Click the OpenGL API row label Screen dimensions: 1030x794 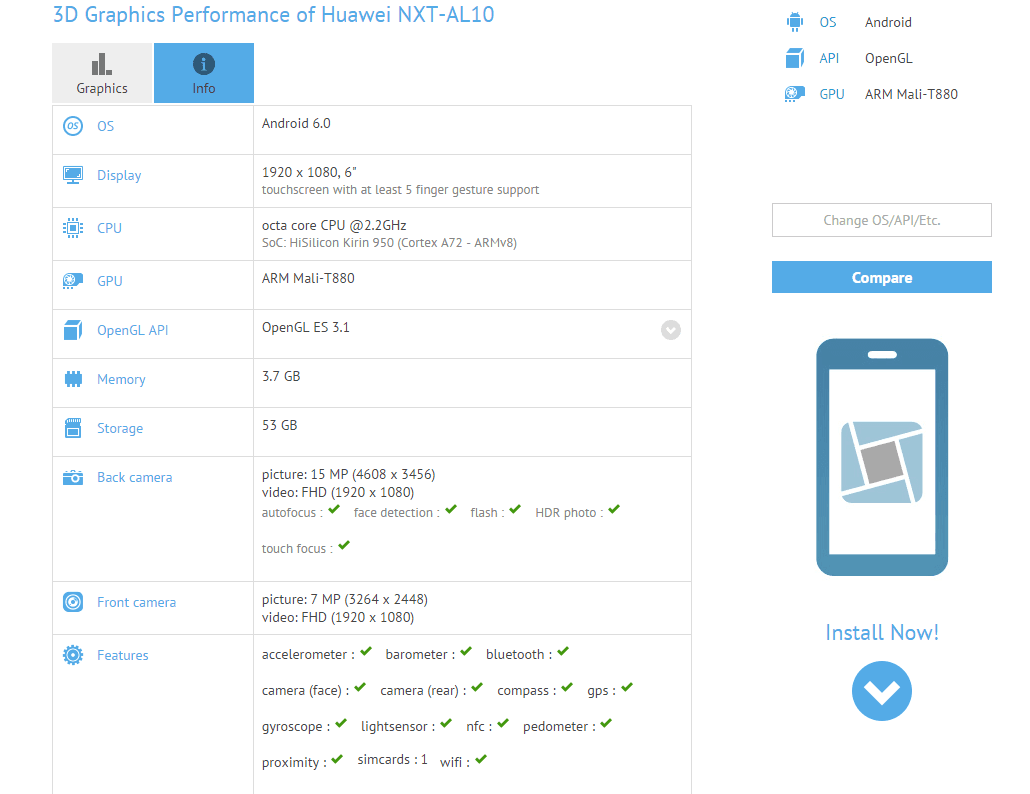pyautogui.click(x=133, y=330)
